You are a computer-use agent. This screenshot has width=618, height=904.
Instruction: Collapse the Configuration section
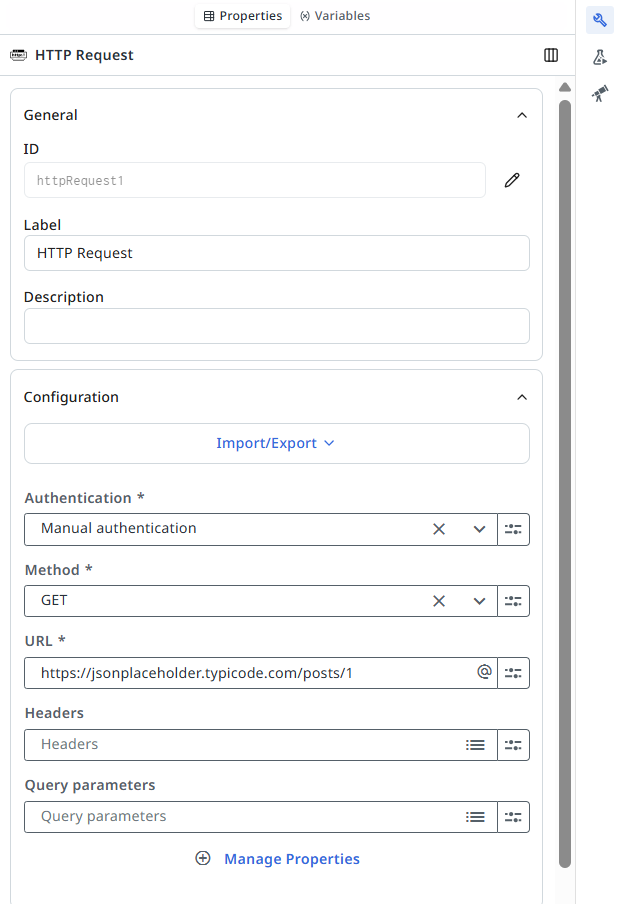pyautogui.click(x=522, y=397)
